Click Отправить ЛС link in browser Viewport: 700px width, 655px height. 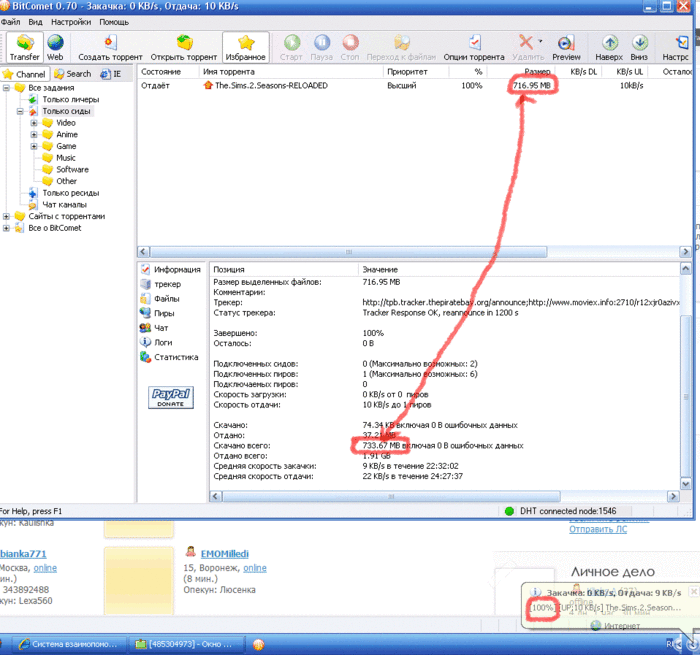pyautogui.click(x=598, y=530)
